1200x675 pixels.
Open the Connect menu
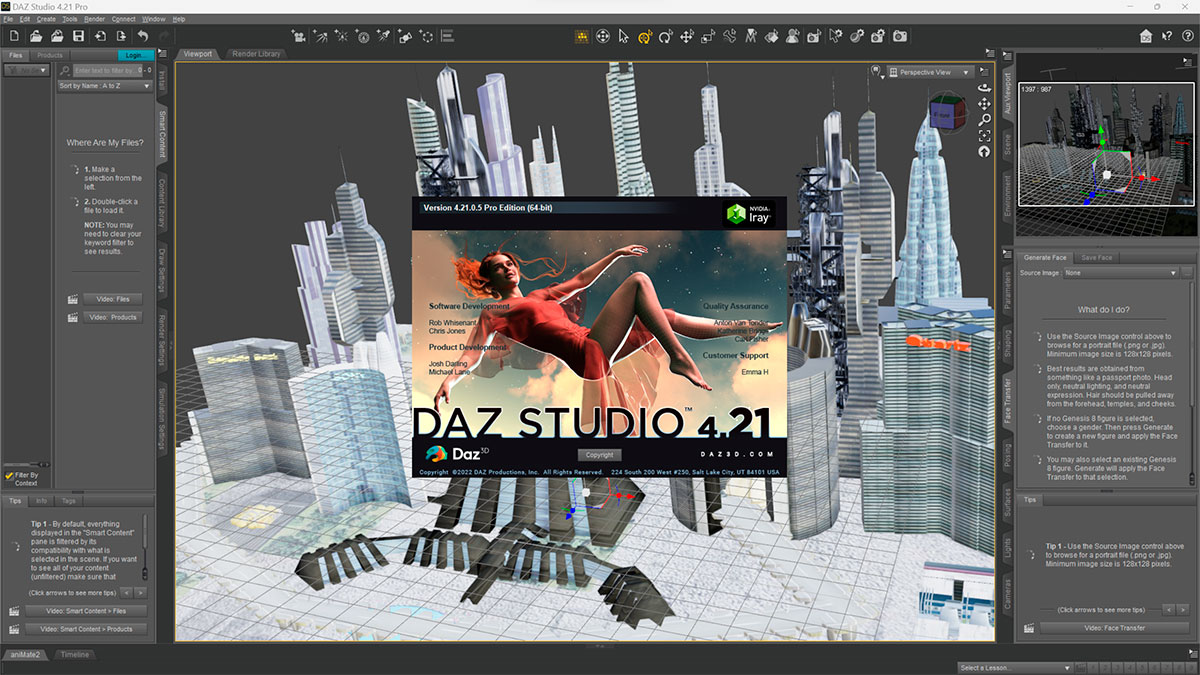pyautogui.click(x=124, y=19)
